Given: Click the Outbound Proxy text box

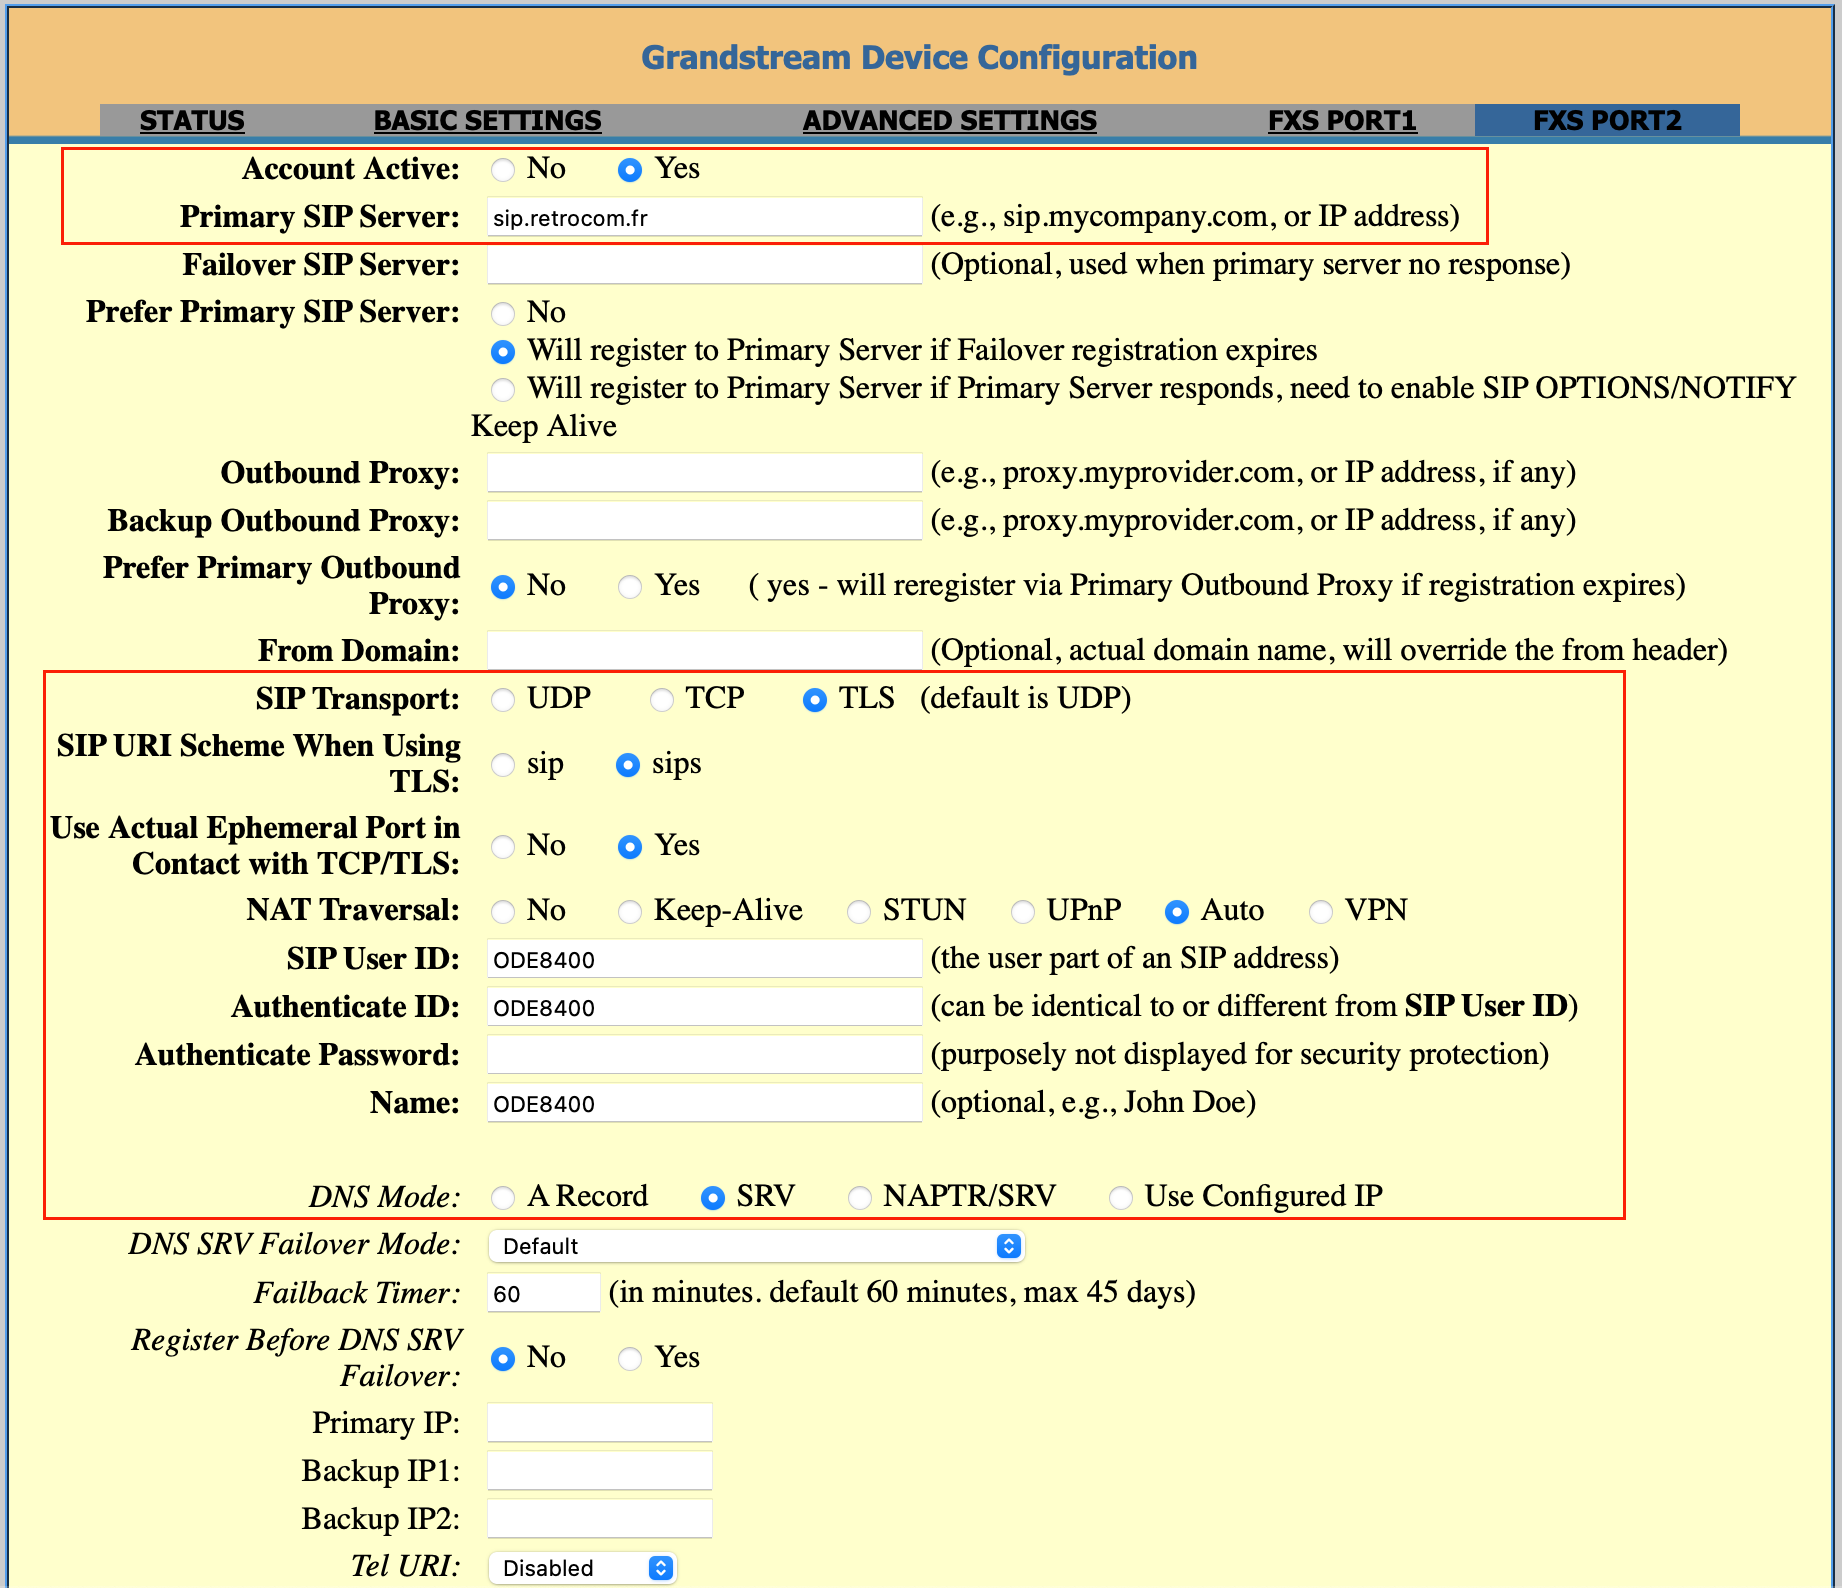Looking at the screenshot, I should point(704,473).
